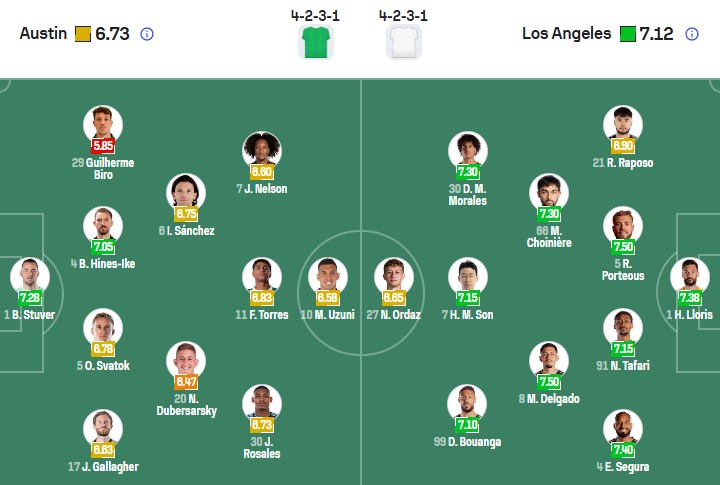The image size is (720, 485).
Task: Click N. Dubersarsky's 6.47 rating badge
Action: [187, 381]
